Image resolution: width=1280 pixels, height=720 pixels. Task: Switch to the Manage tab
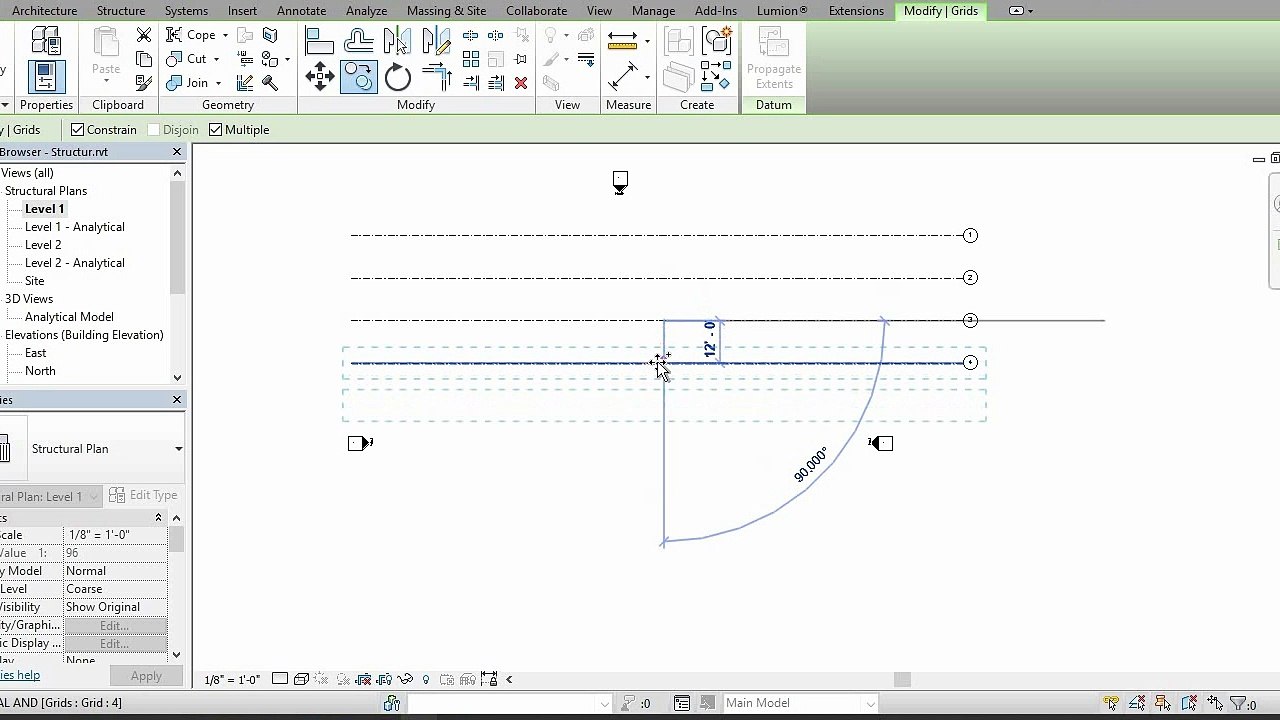(653, 11)
